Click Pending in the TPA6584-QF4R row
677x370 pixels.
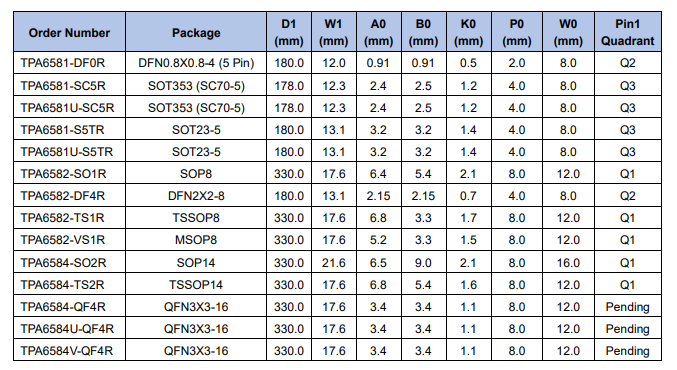[627, 307]
